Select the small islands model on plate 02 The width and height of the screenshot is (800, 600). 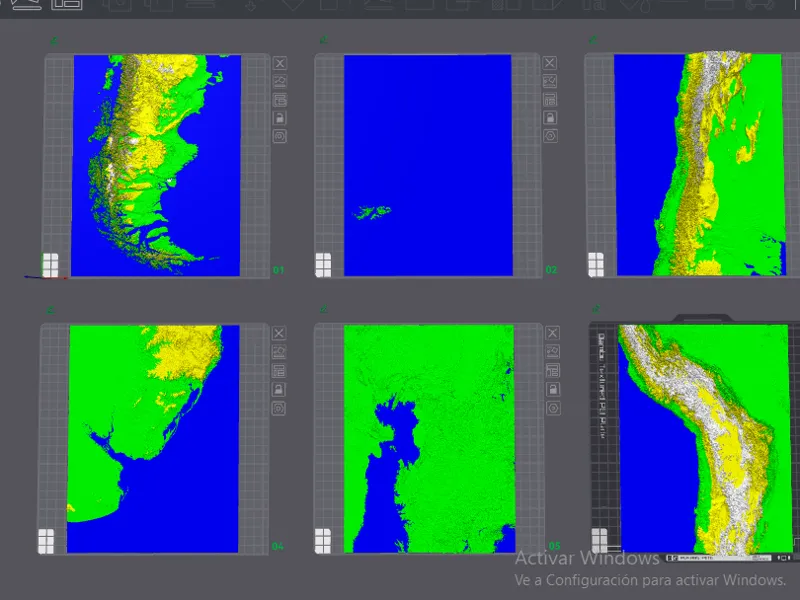point(428,165)
